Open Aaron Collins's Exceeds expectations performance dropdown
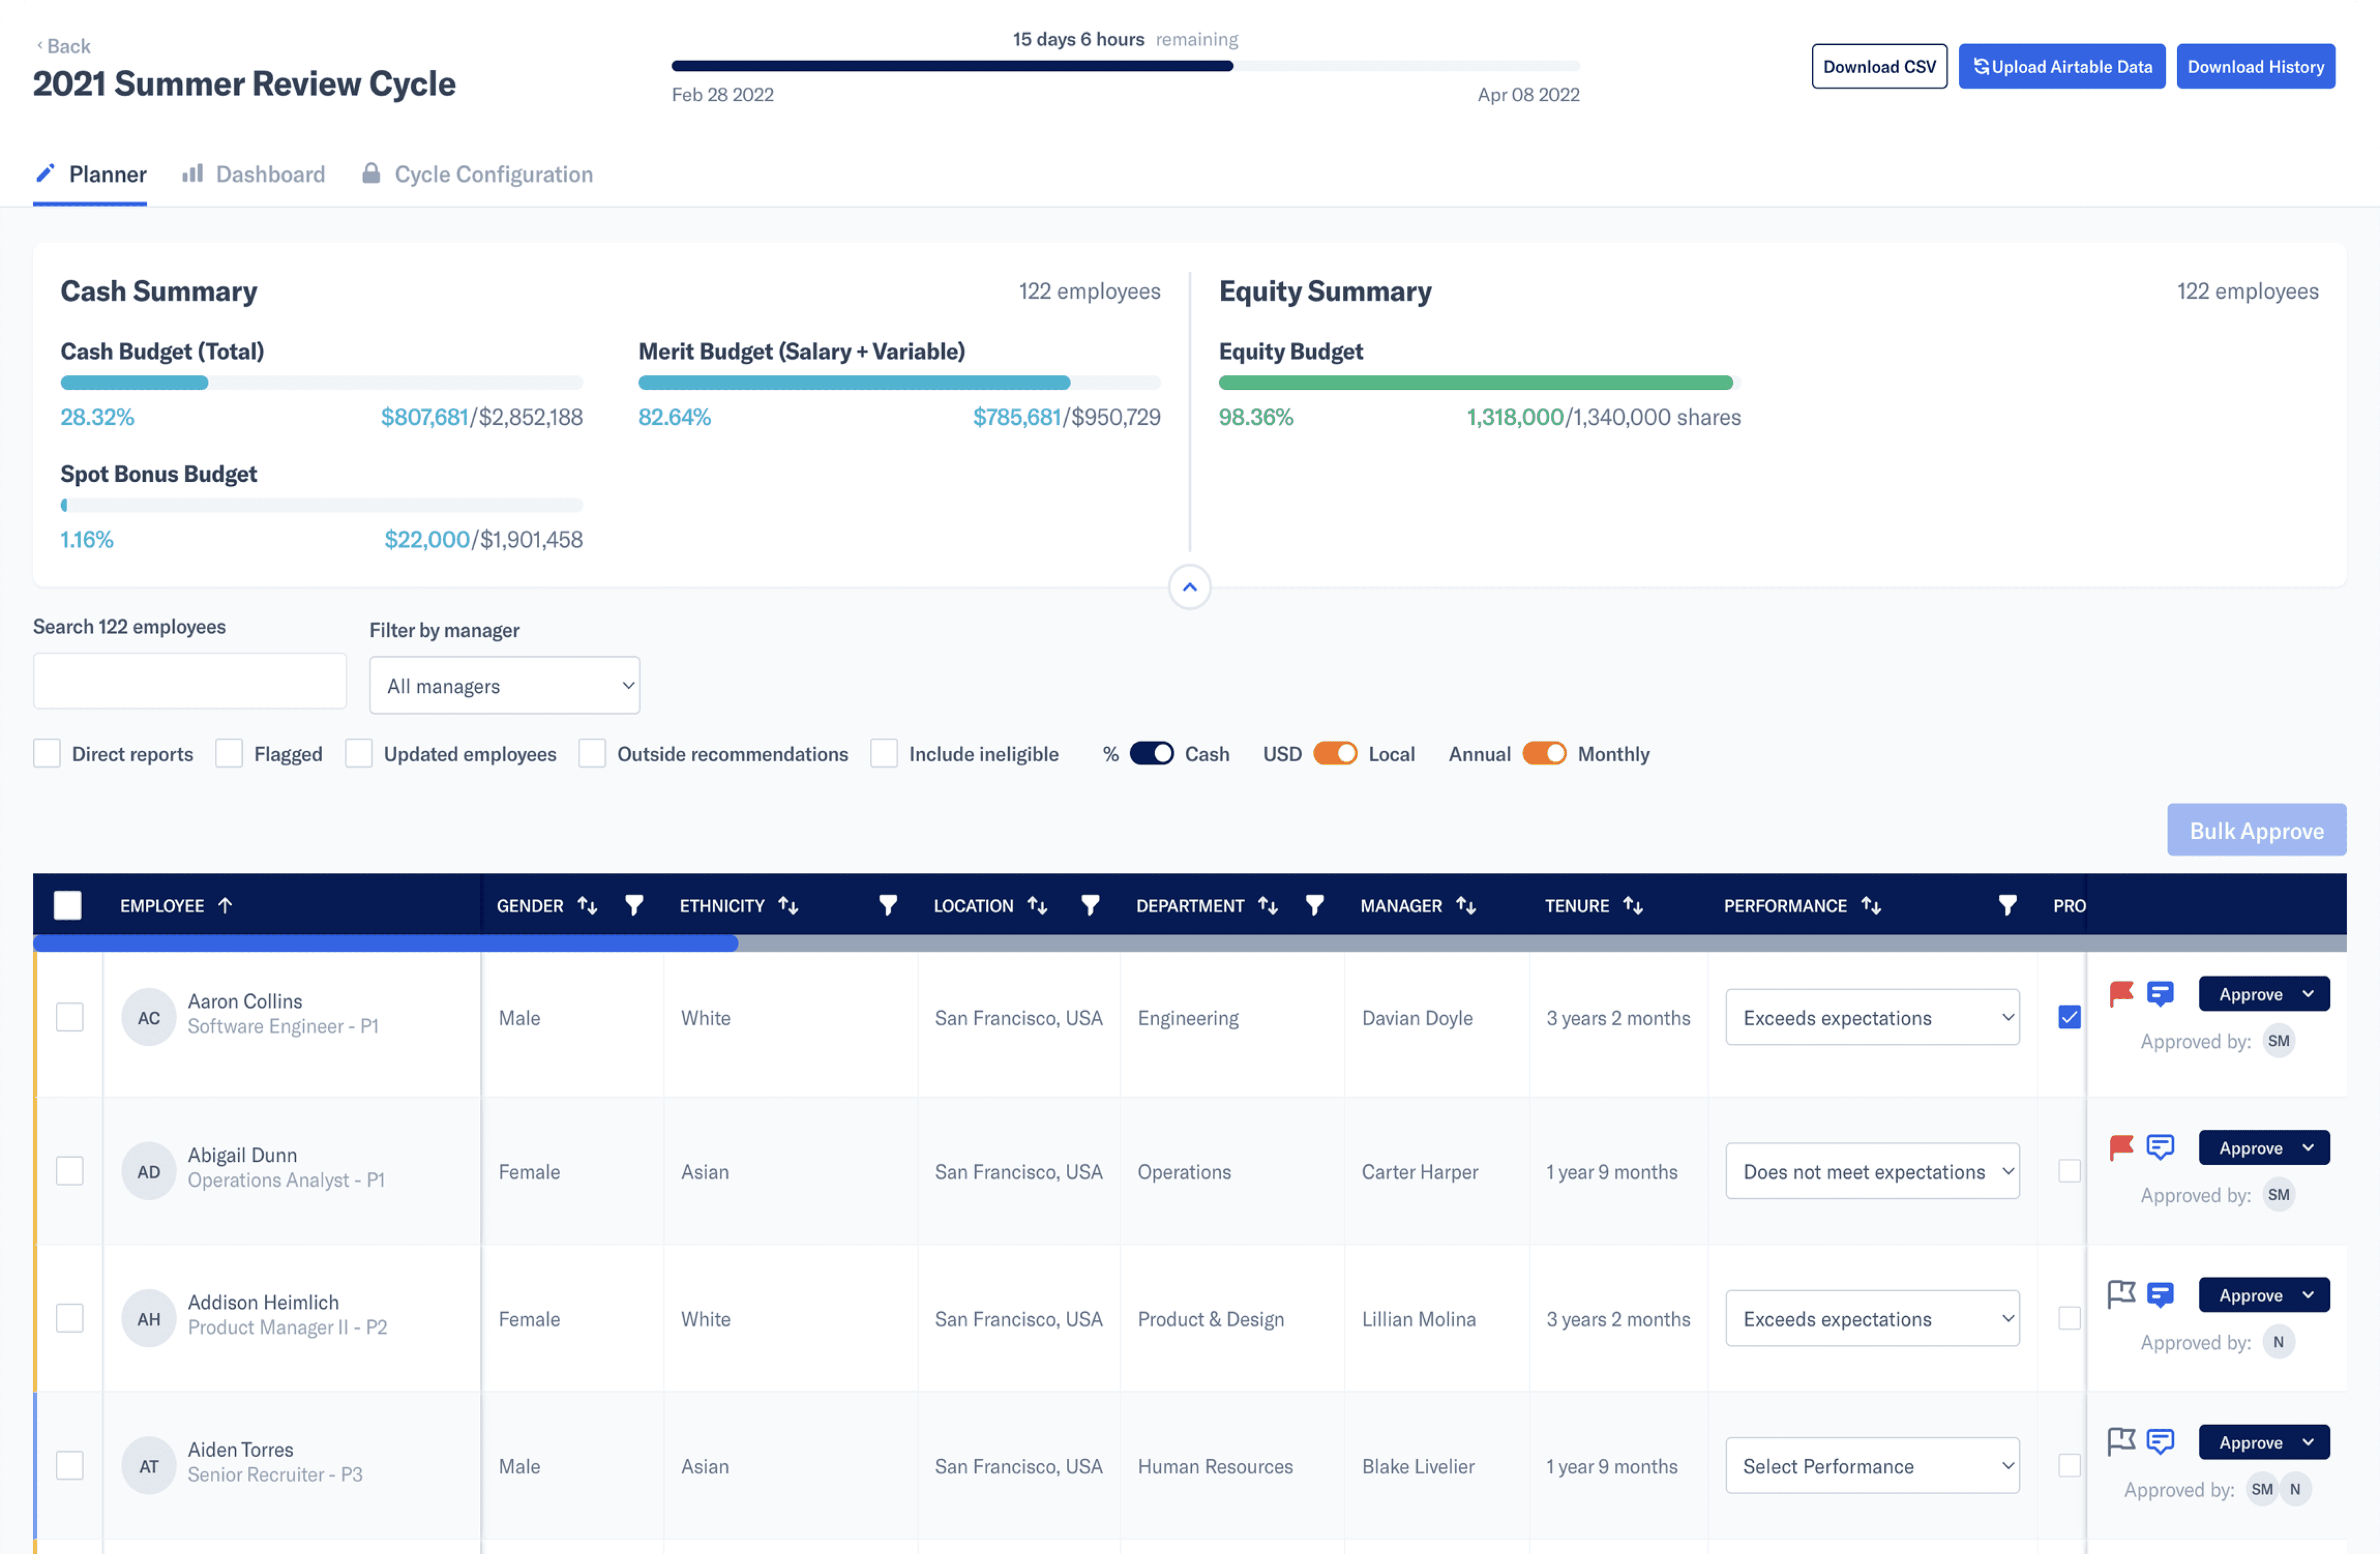This screenshot has height=1554, width=2380. pyautogui.click(x=1872, y=1017)
